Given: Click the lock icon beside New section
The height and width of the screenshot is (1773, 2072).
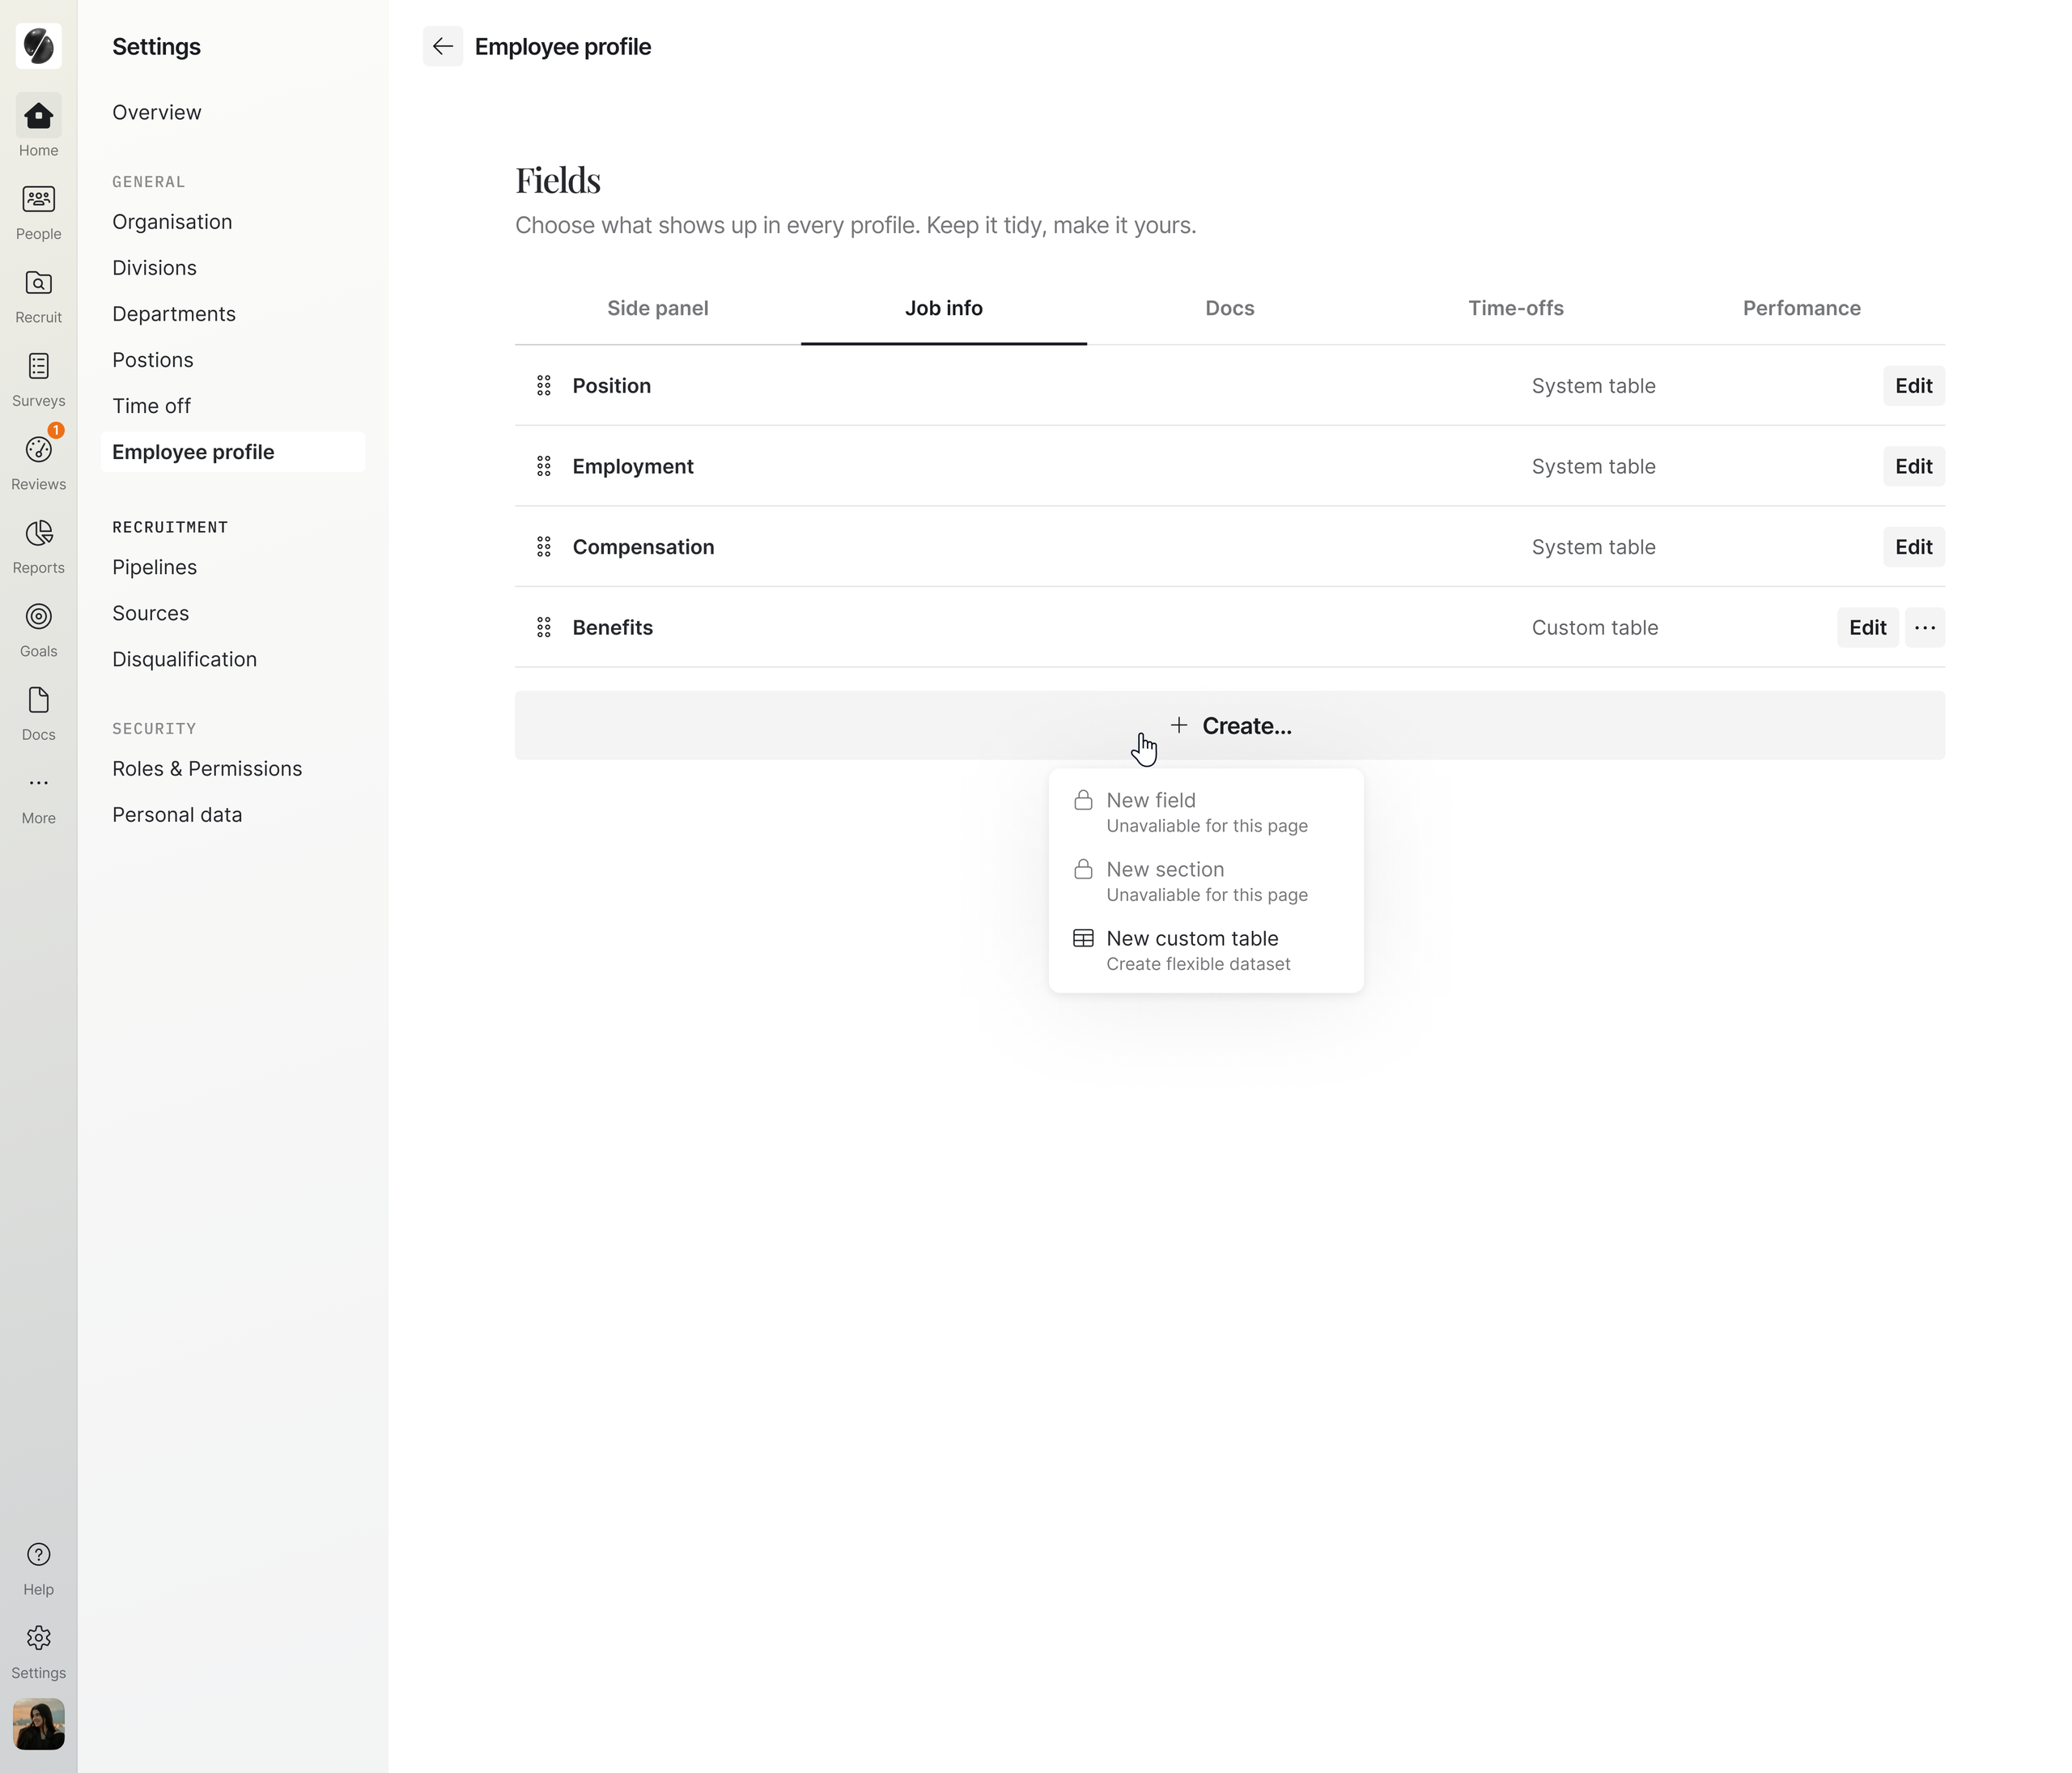Looking at the screenshot, I should 1083,869.
